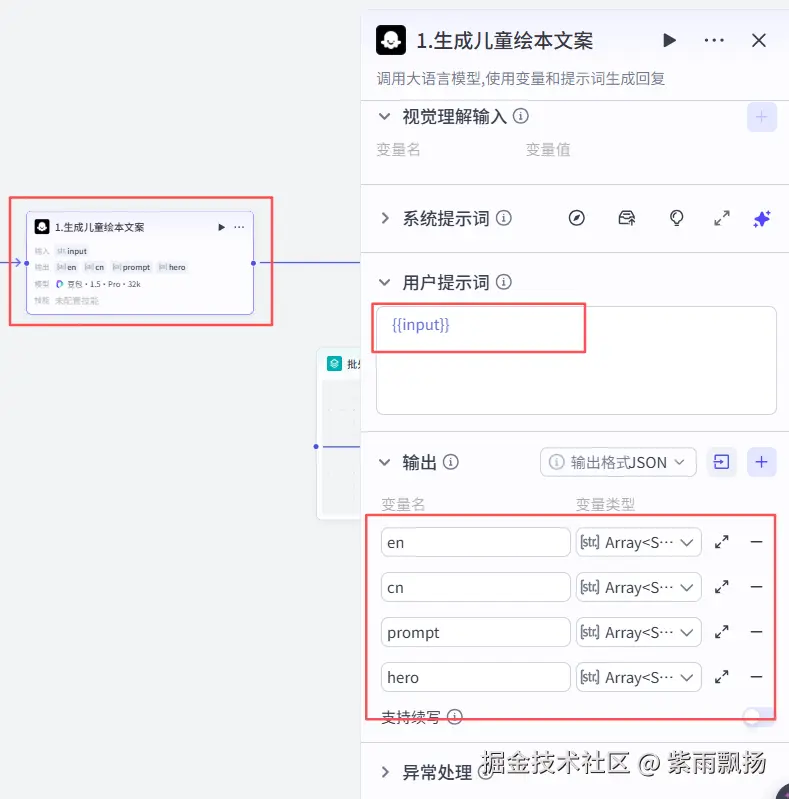Edit the cn output variable name field

pyautogui.click(x=476, y=587)
